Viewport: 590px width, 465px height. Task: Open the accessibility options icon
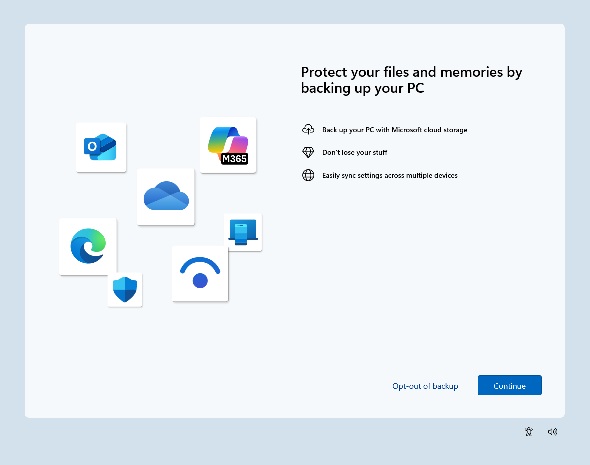529,432
